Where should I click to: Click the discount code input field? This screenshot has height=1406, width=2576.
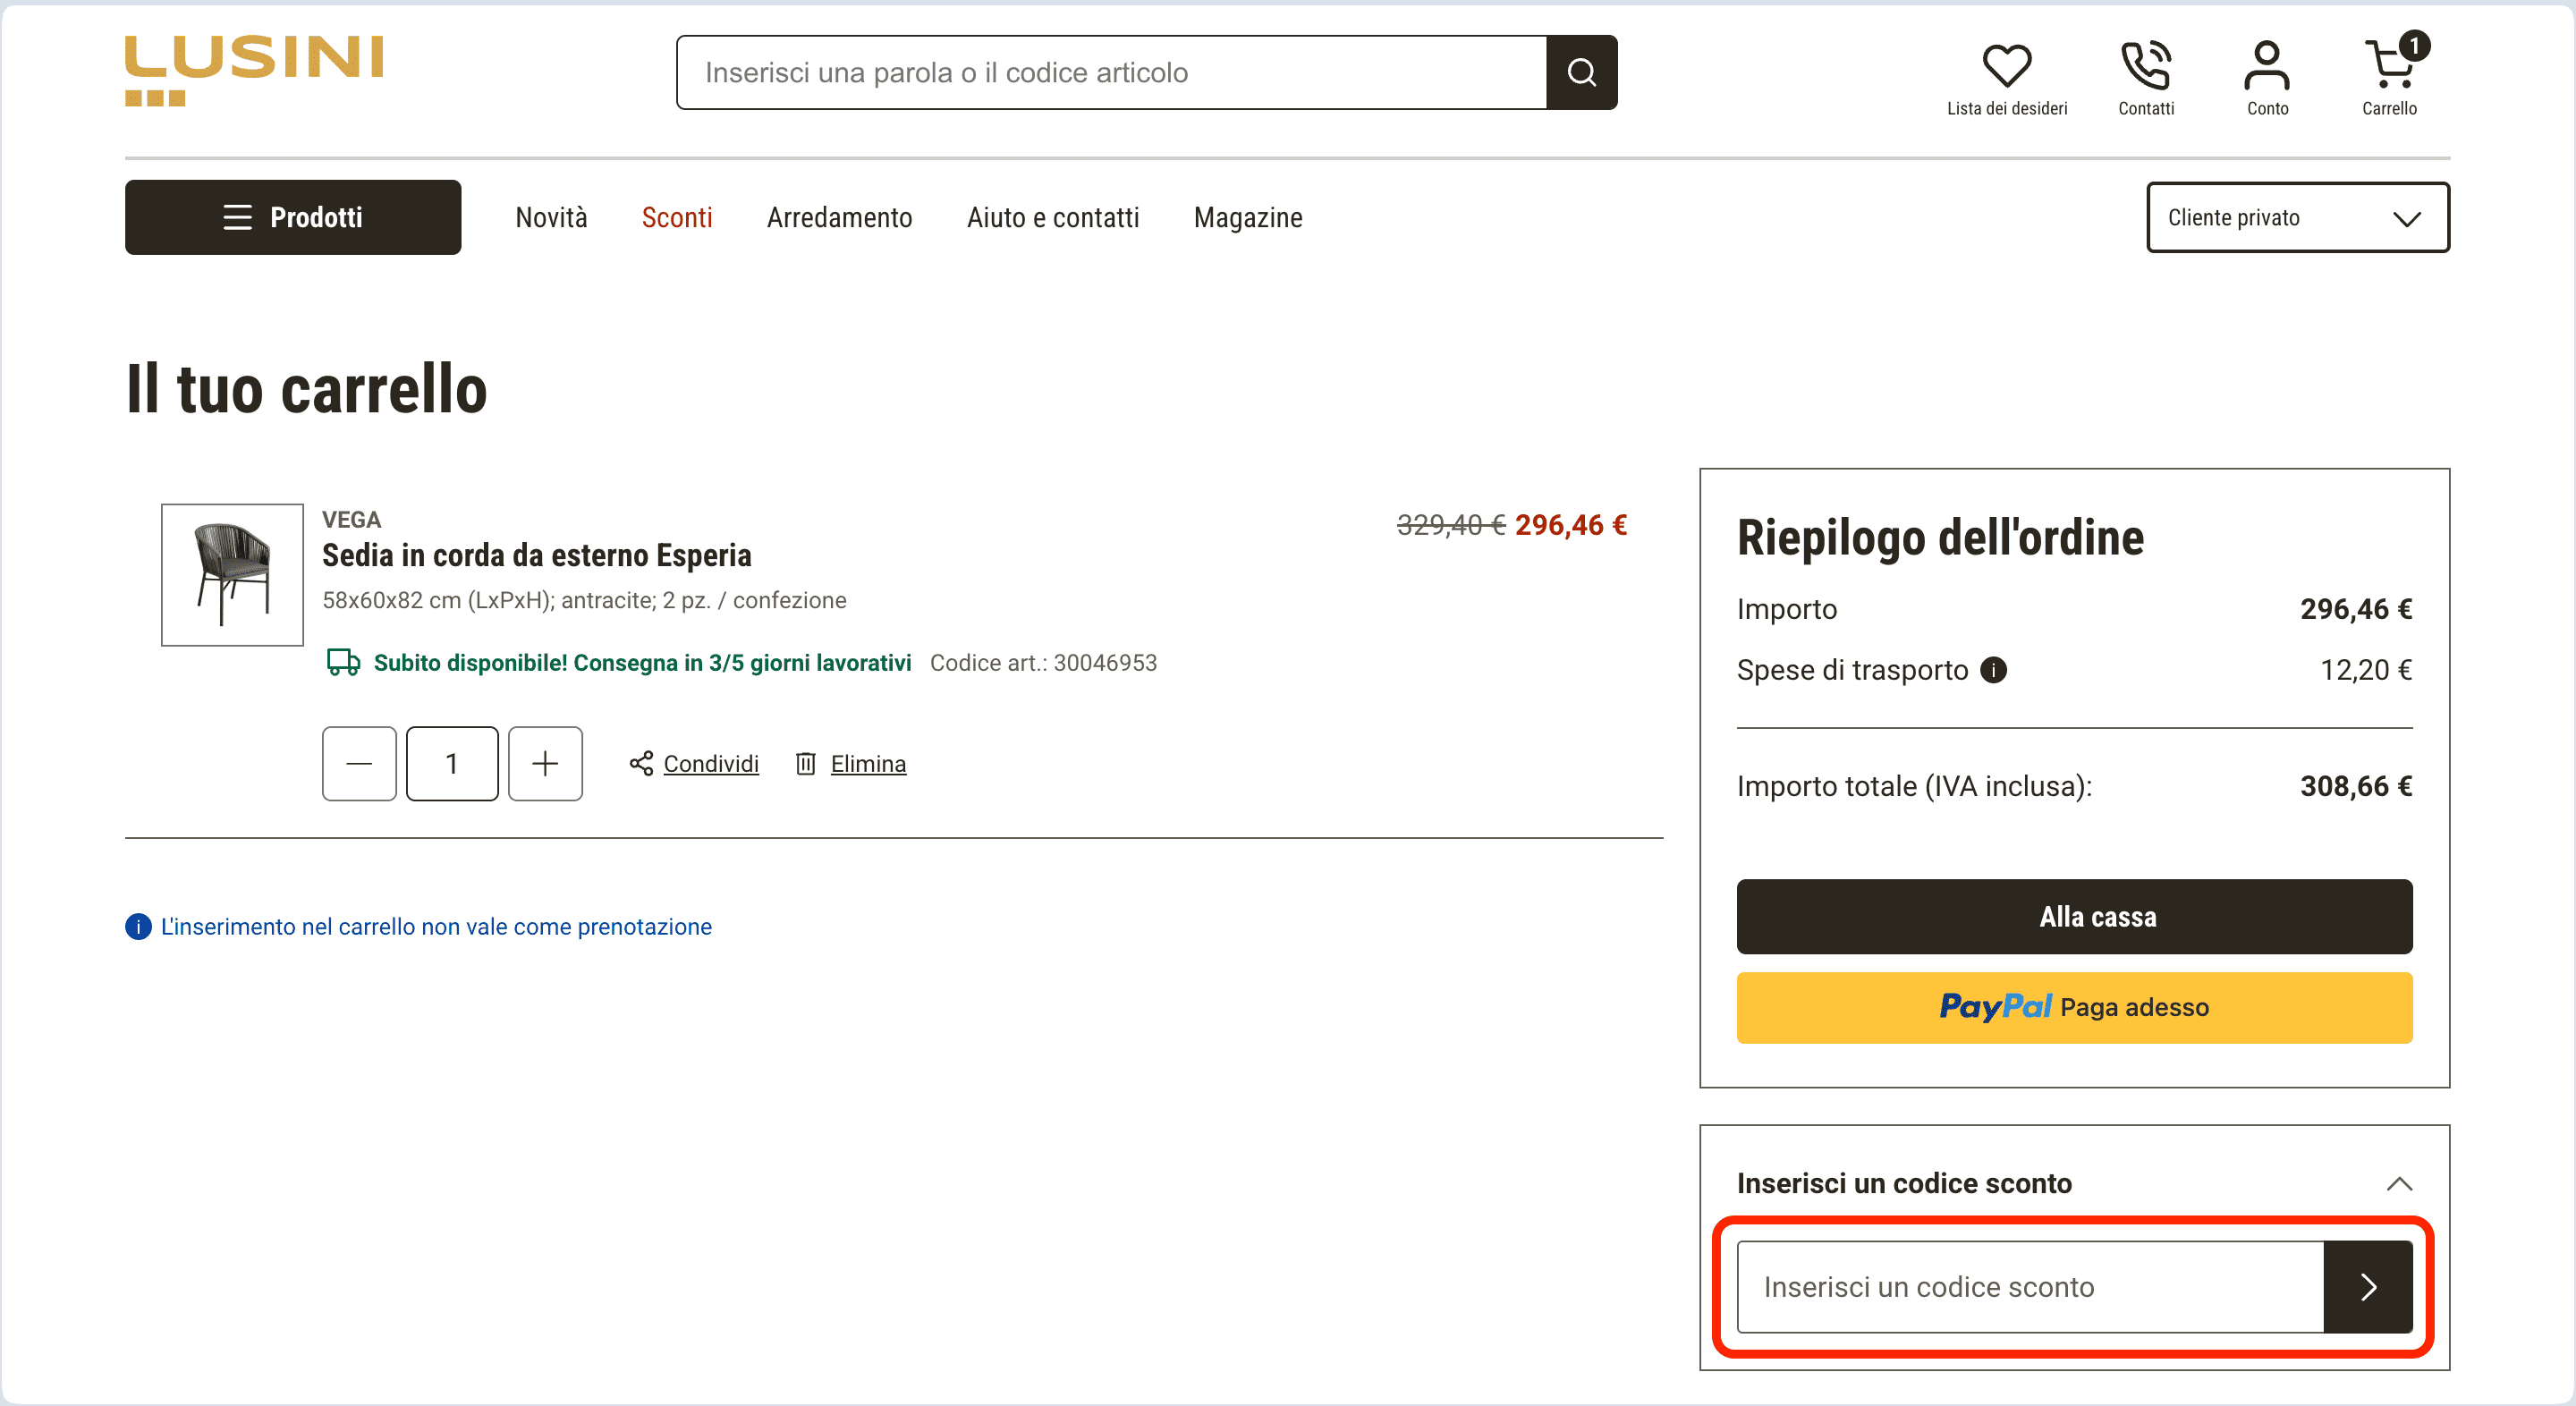2031,1287
